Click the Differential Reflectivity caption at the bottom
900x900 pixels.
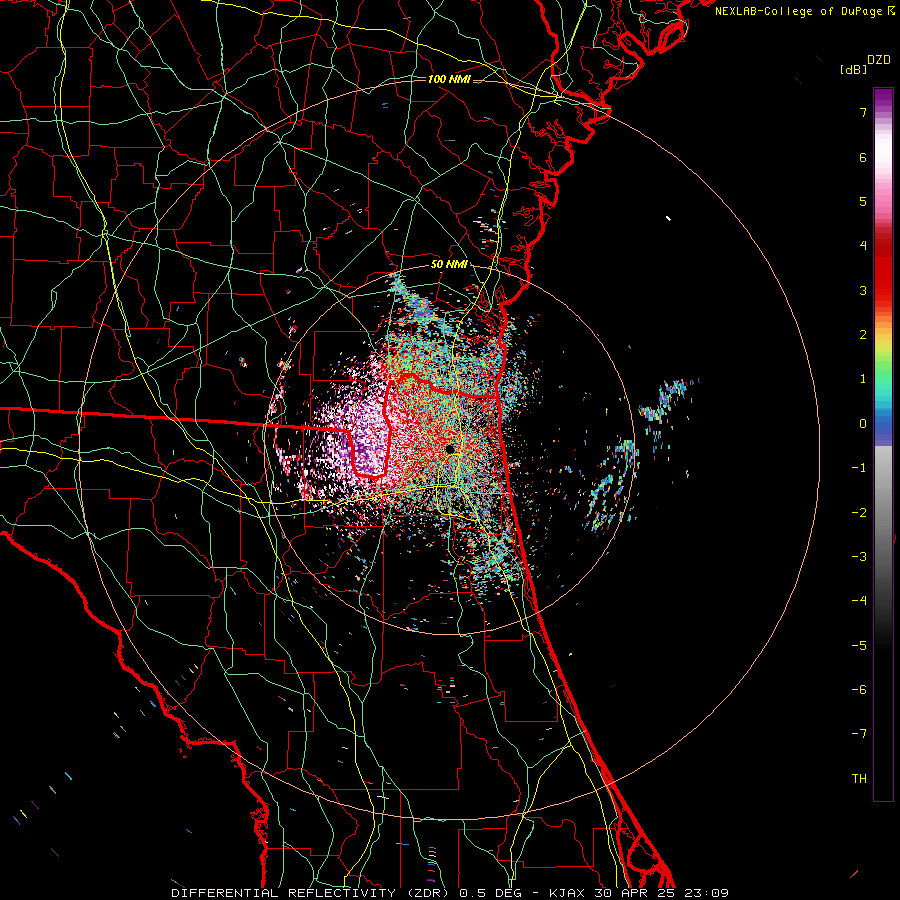[450, 893]
